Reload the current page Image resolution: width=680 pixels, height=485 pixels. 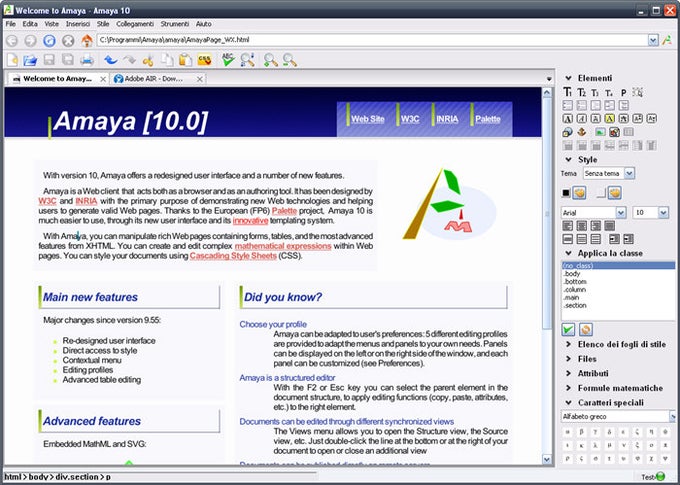point(49,40)
